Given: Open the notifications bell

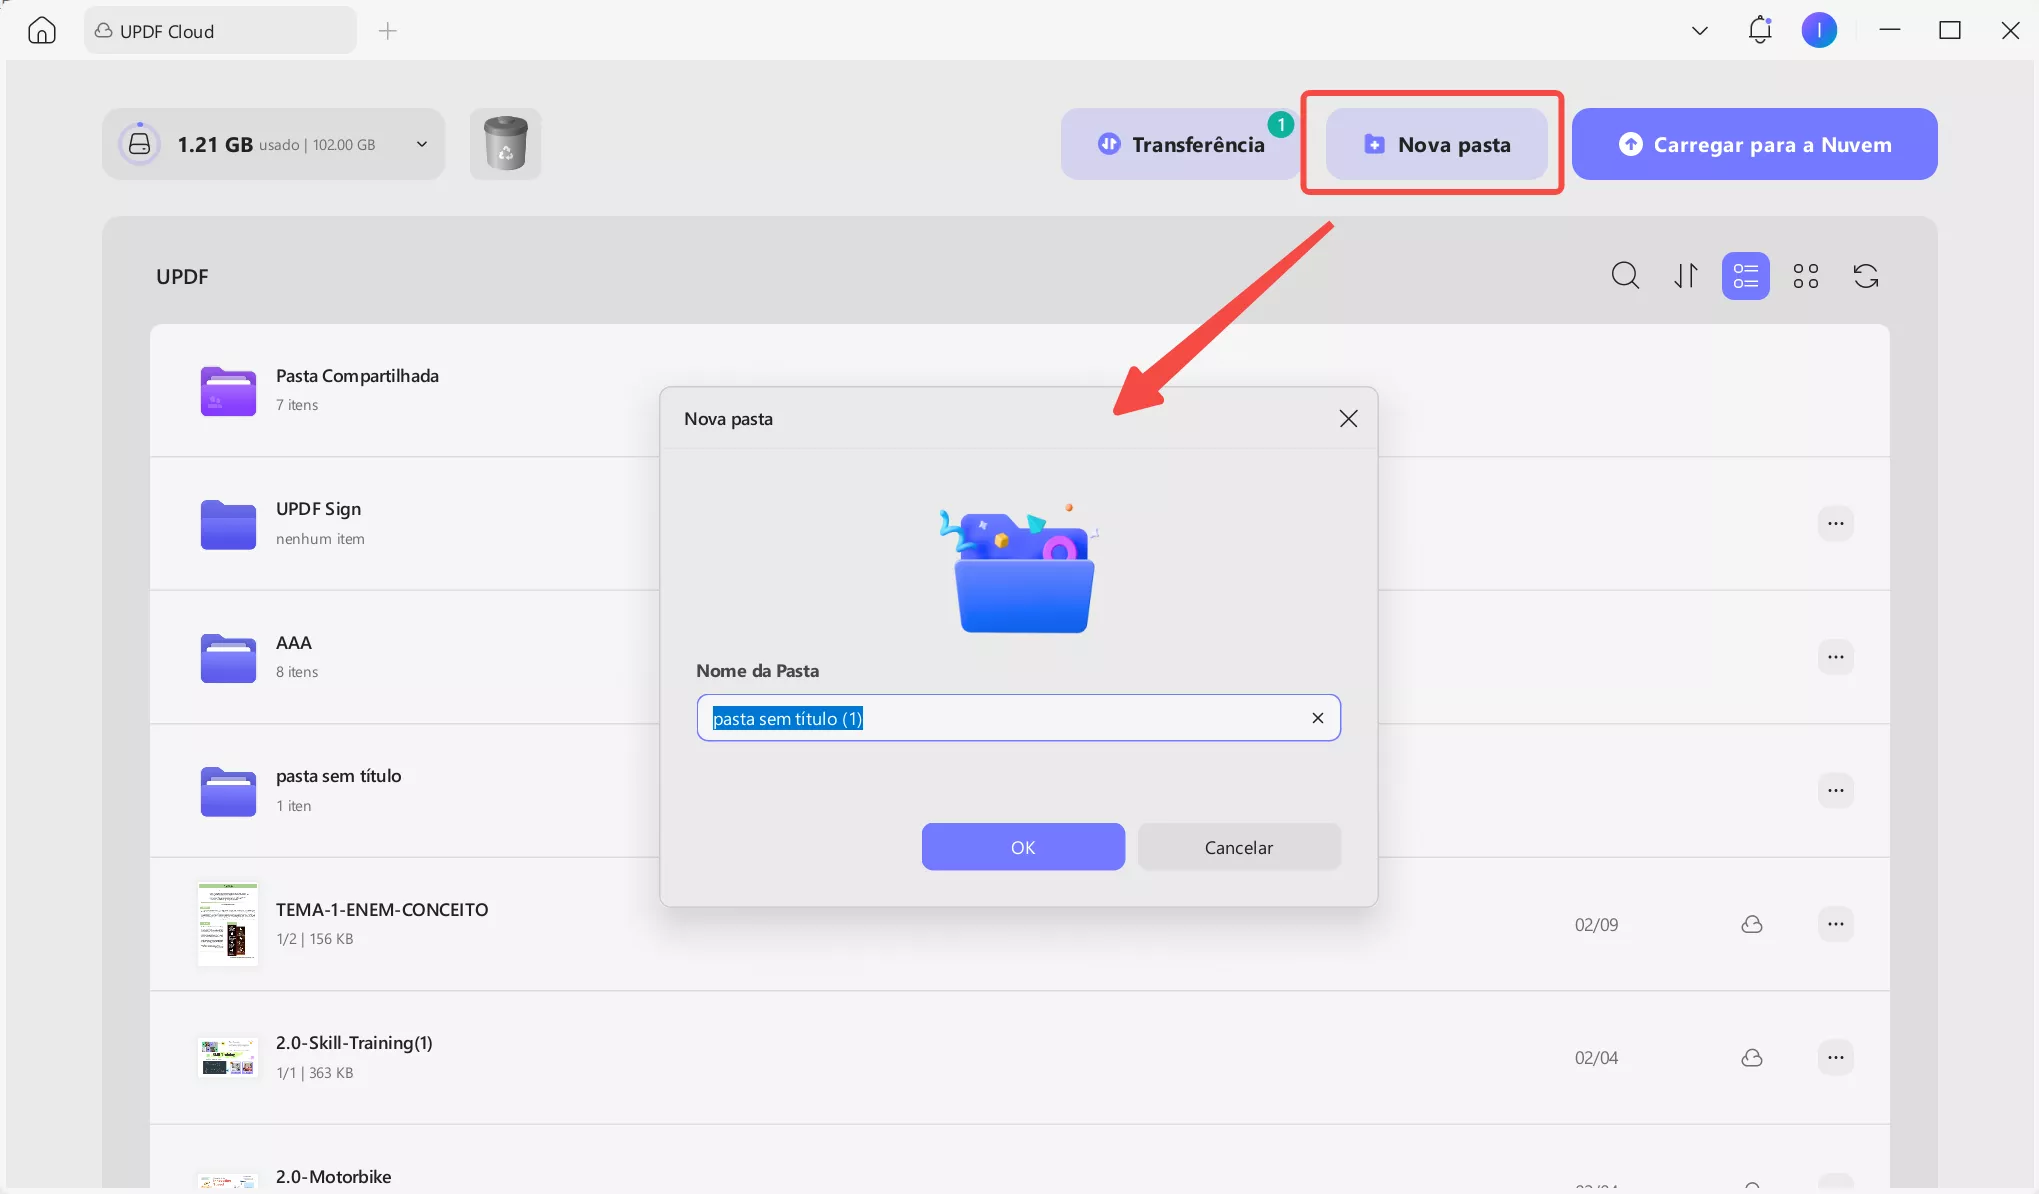Looking at the screenshot, I should point(1760,30).
